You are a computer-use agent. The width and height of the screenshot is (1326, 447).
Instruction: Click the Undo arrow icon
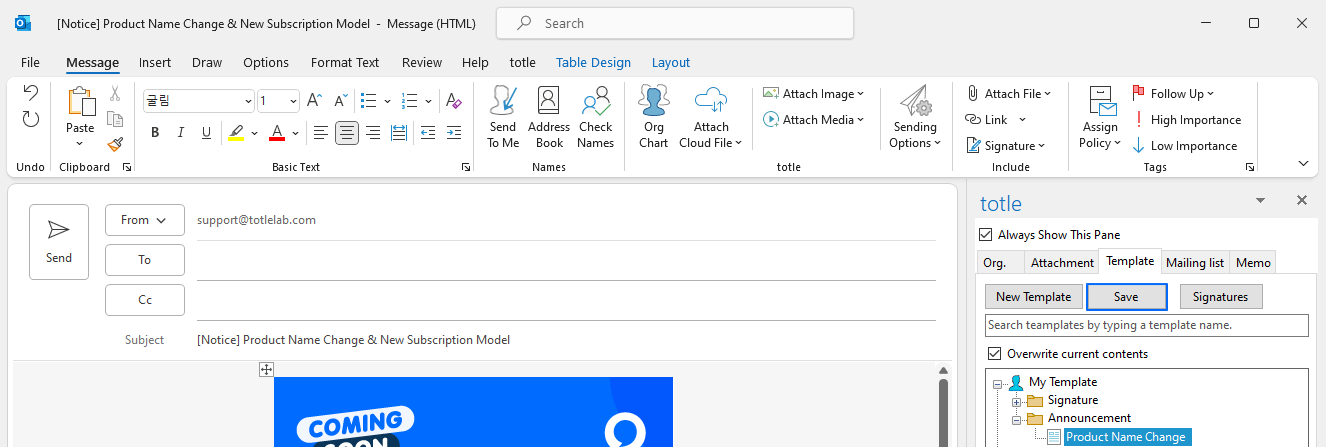click(30, 93)
